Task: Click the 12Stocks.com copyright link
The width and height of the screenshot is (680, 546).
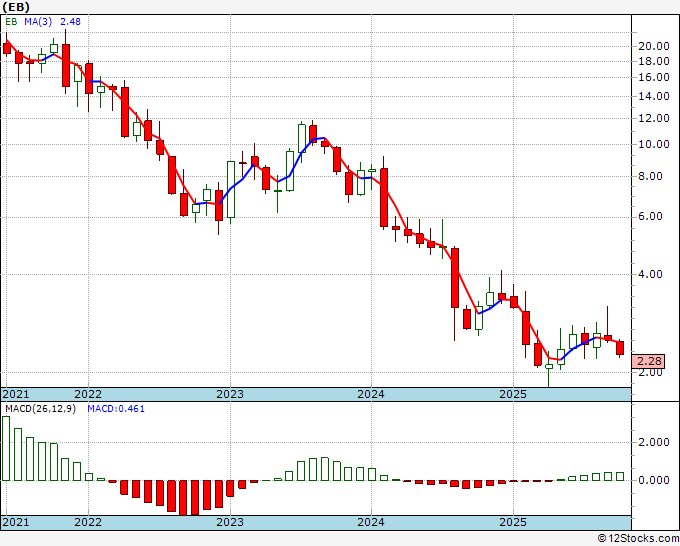Action: [638, 539]
